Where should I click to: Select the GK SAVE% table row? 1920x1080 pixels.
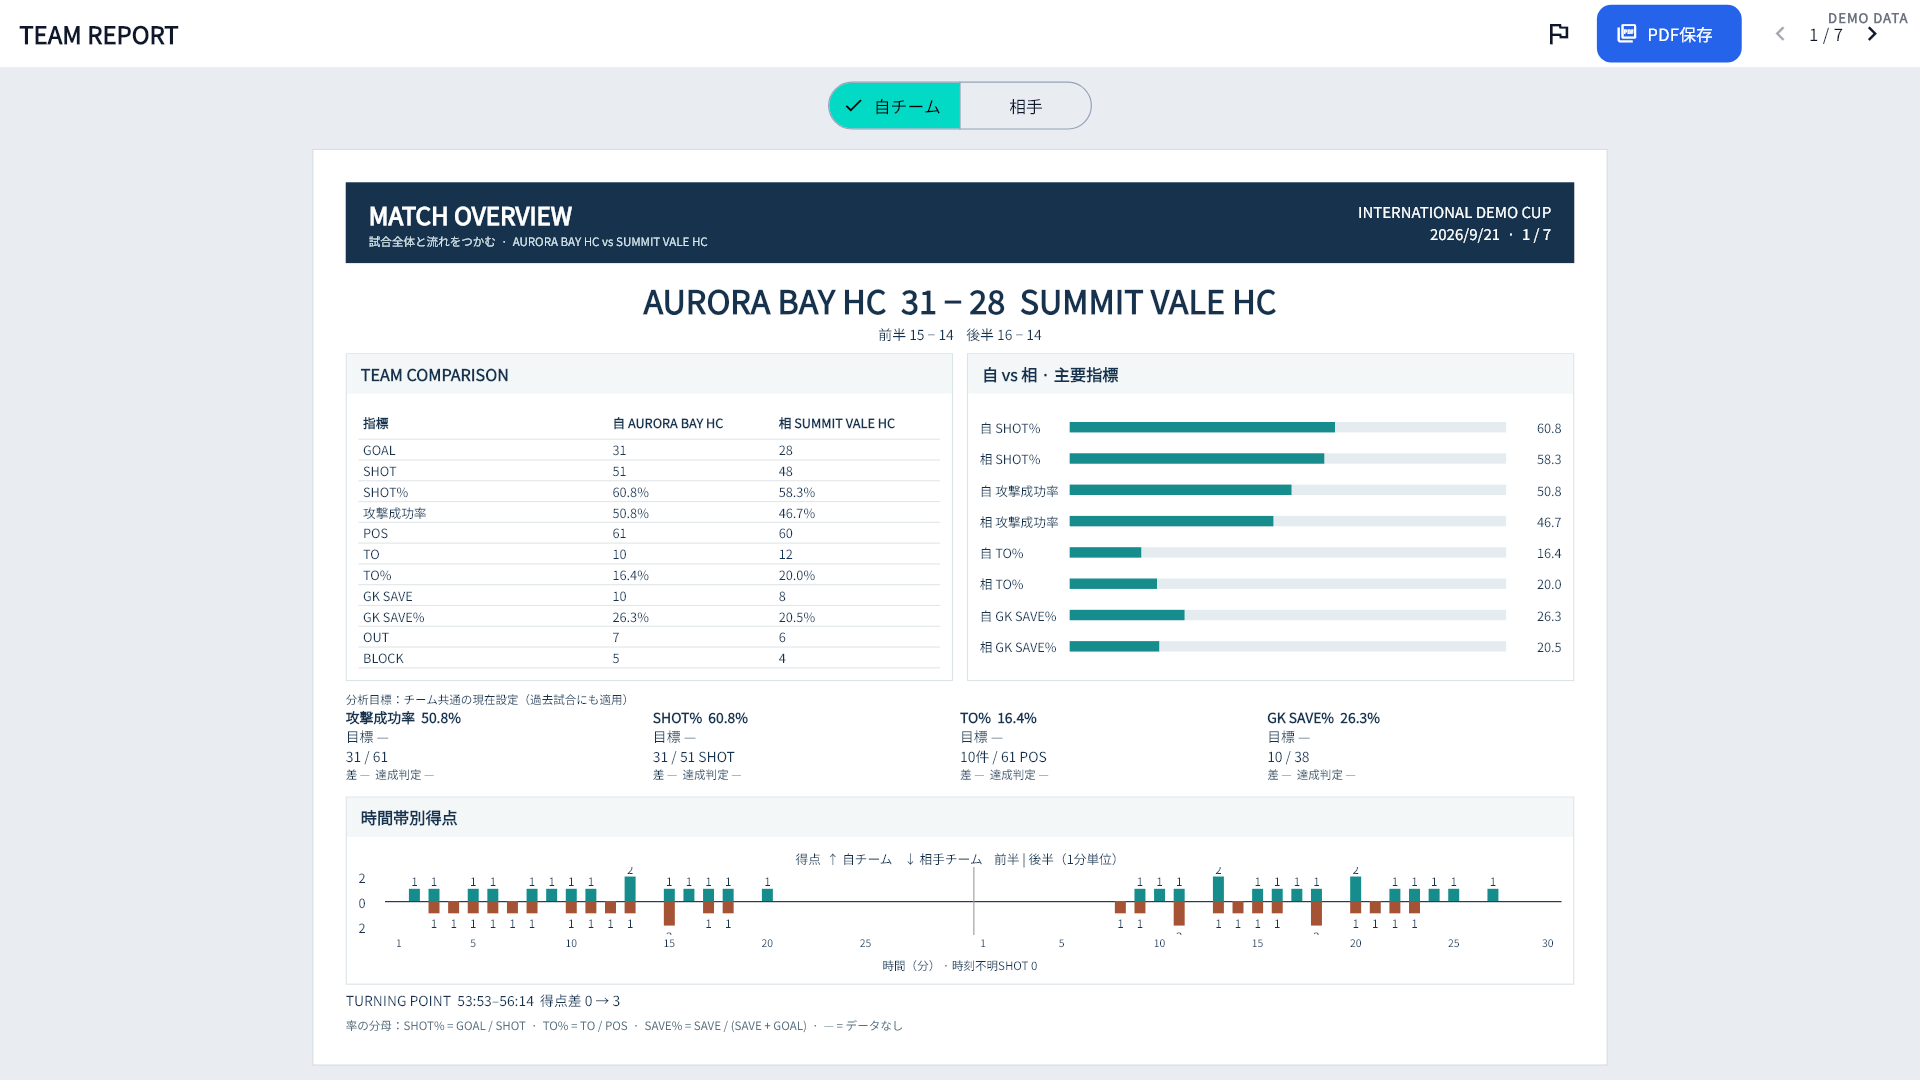click(x=649, y=617)
